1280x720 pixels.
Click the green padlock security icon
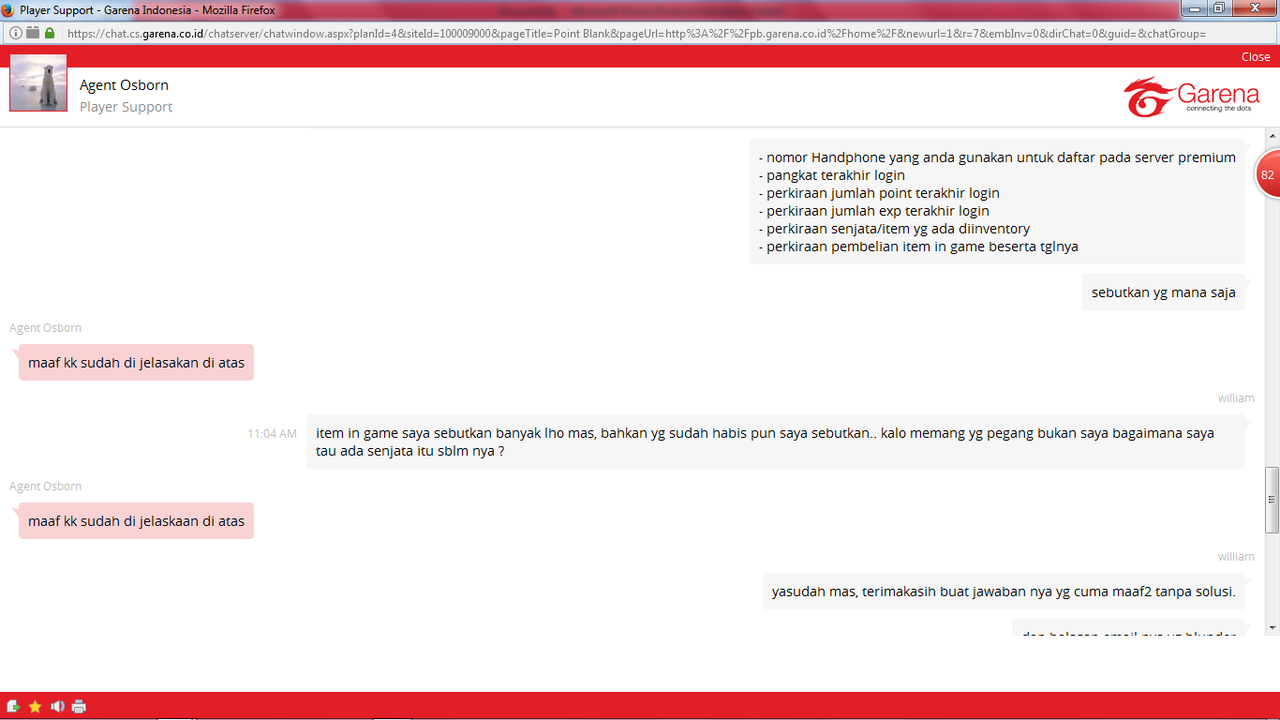coord(50,33)
